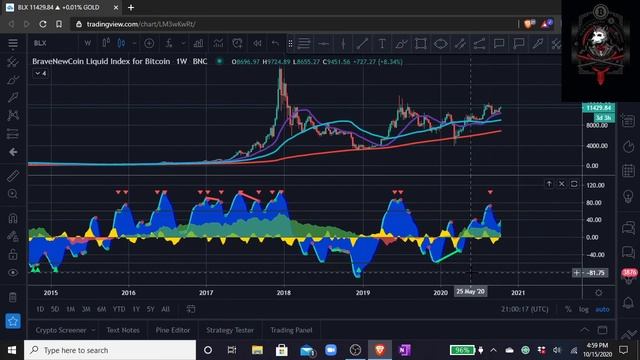Screen dimensions: 640x360
Task: Toggle the favorites star toolbar button
Action: coord(13,321)
